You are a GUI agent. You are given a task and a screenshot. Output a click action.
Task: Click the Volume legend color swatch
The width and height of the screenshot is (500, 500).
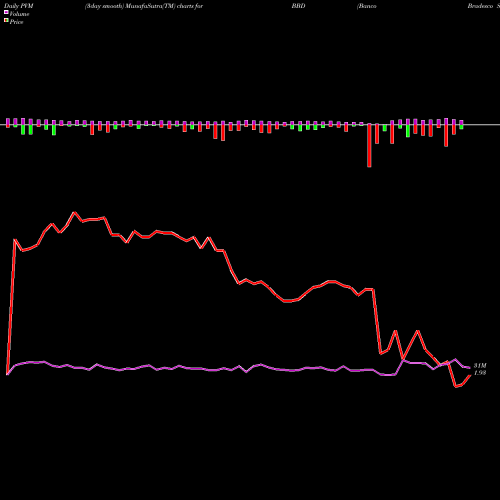(x=6, y=12)
